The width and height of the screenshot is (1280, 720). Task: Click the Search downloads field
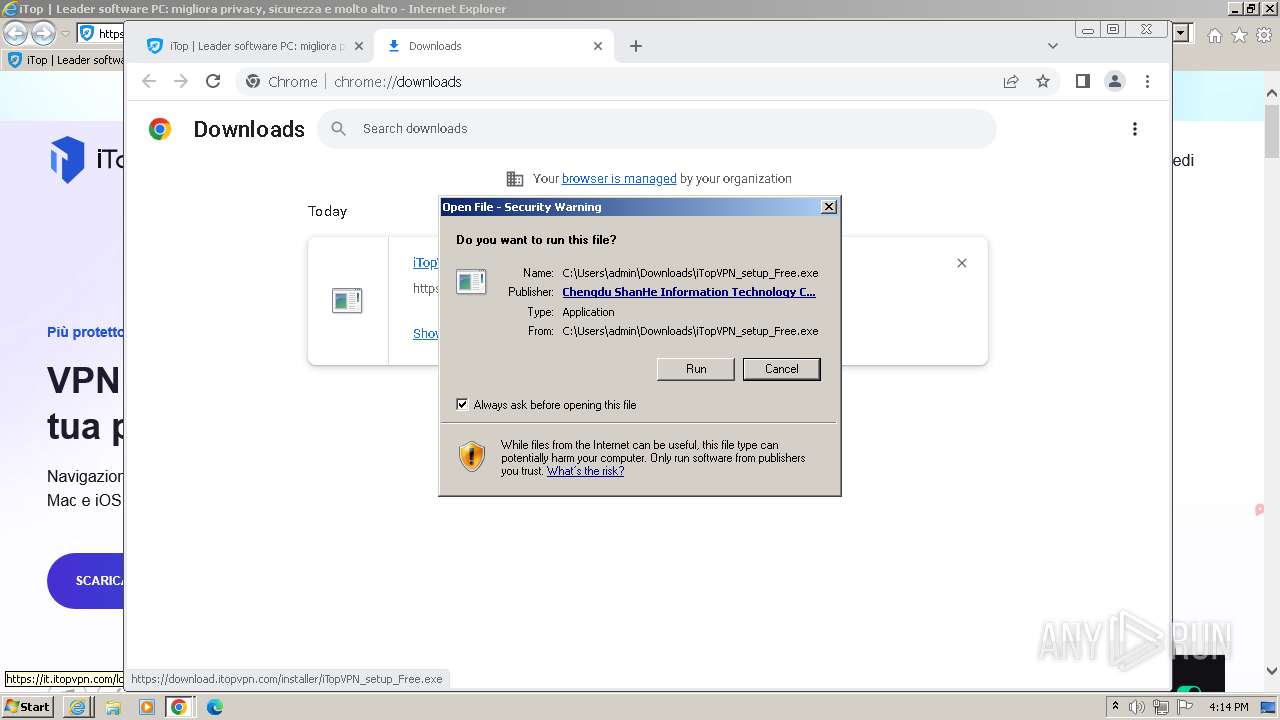657,129
